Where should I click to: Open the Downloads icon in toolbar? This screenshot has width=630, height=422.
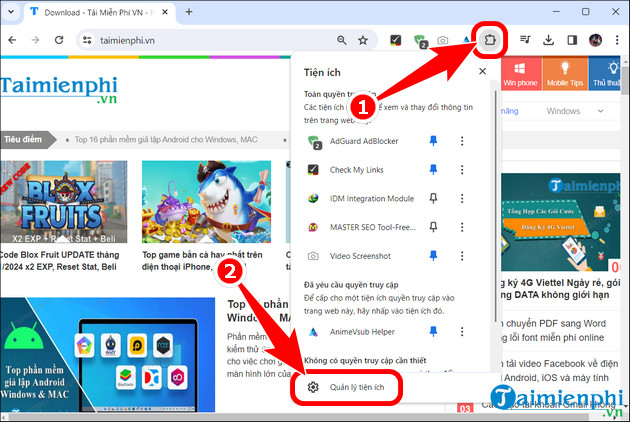point(548,40)
